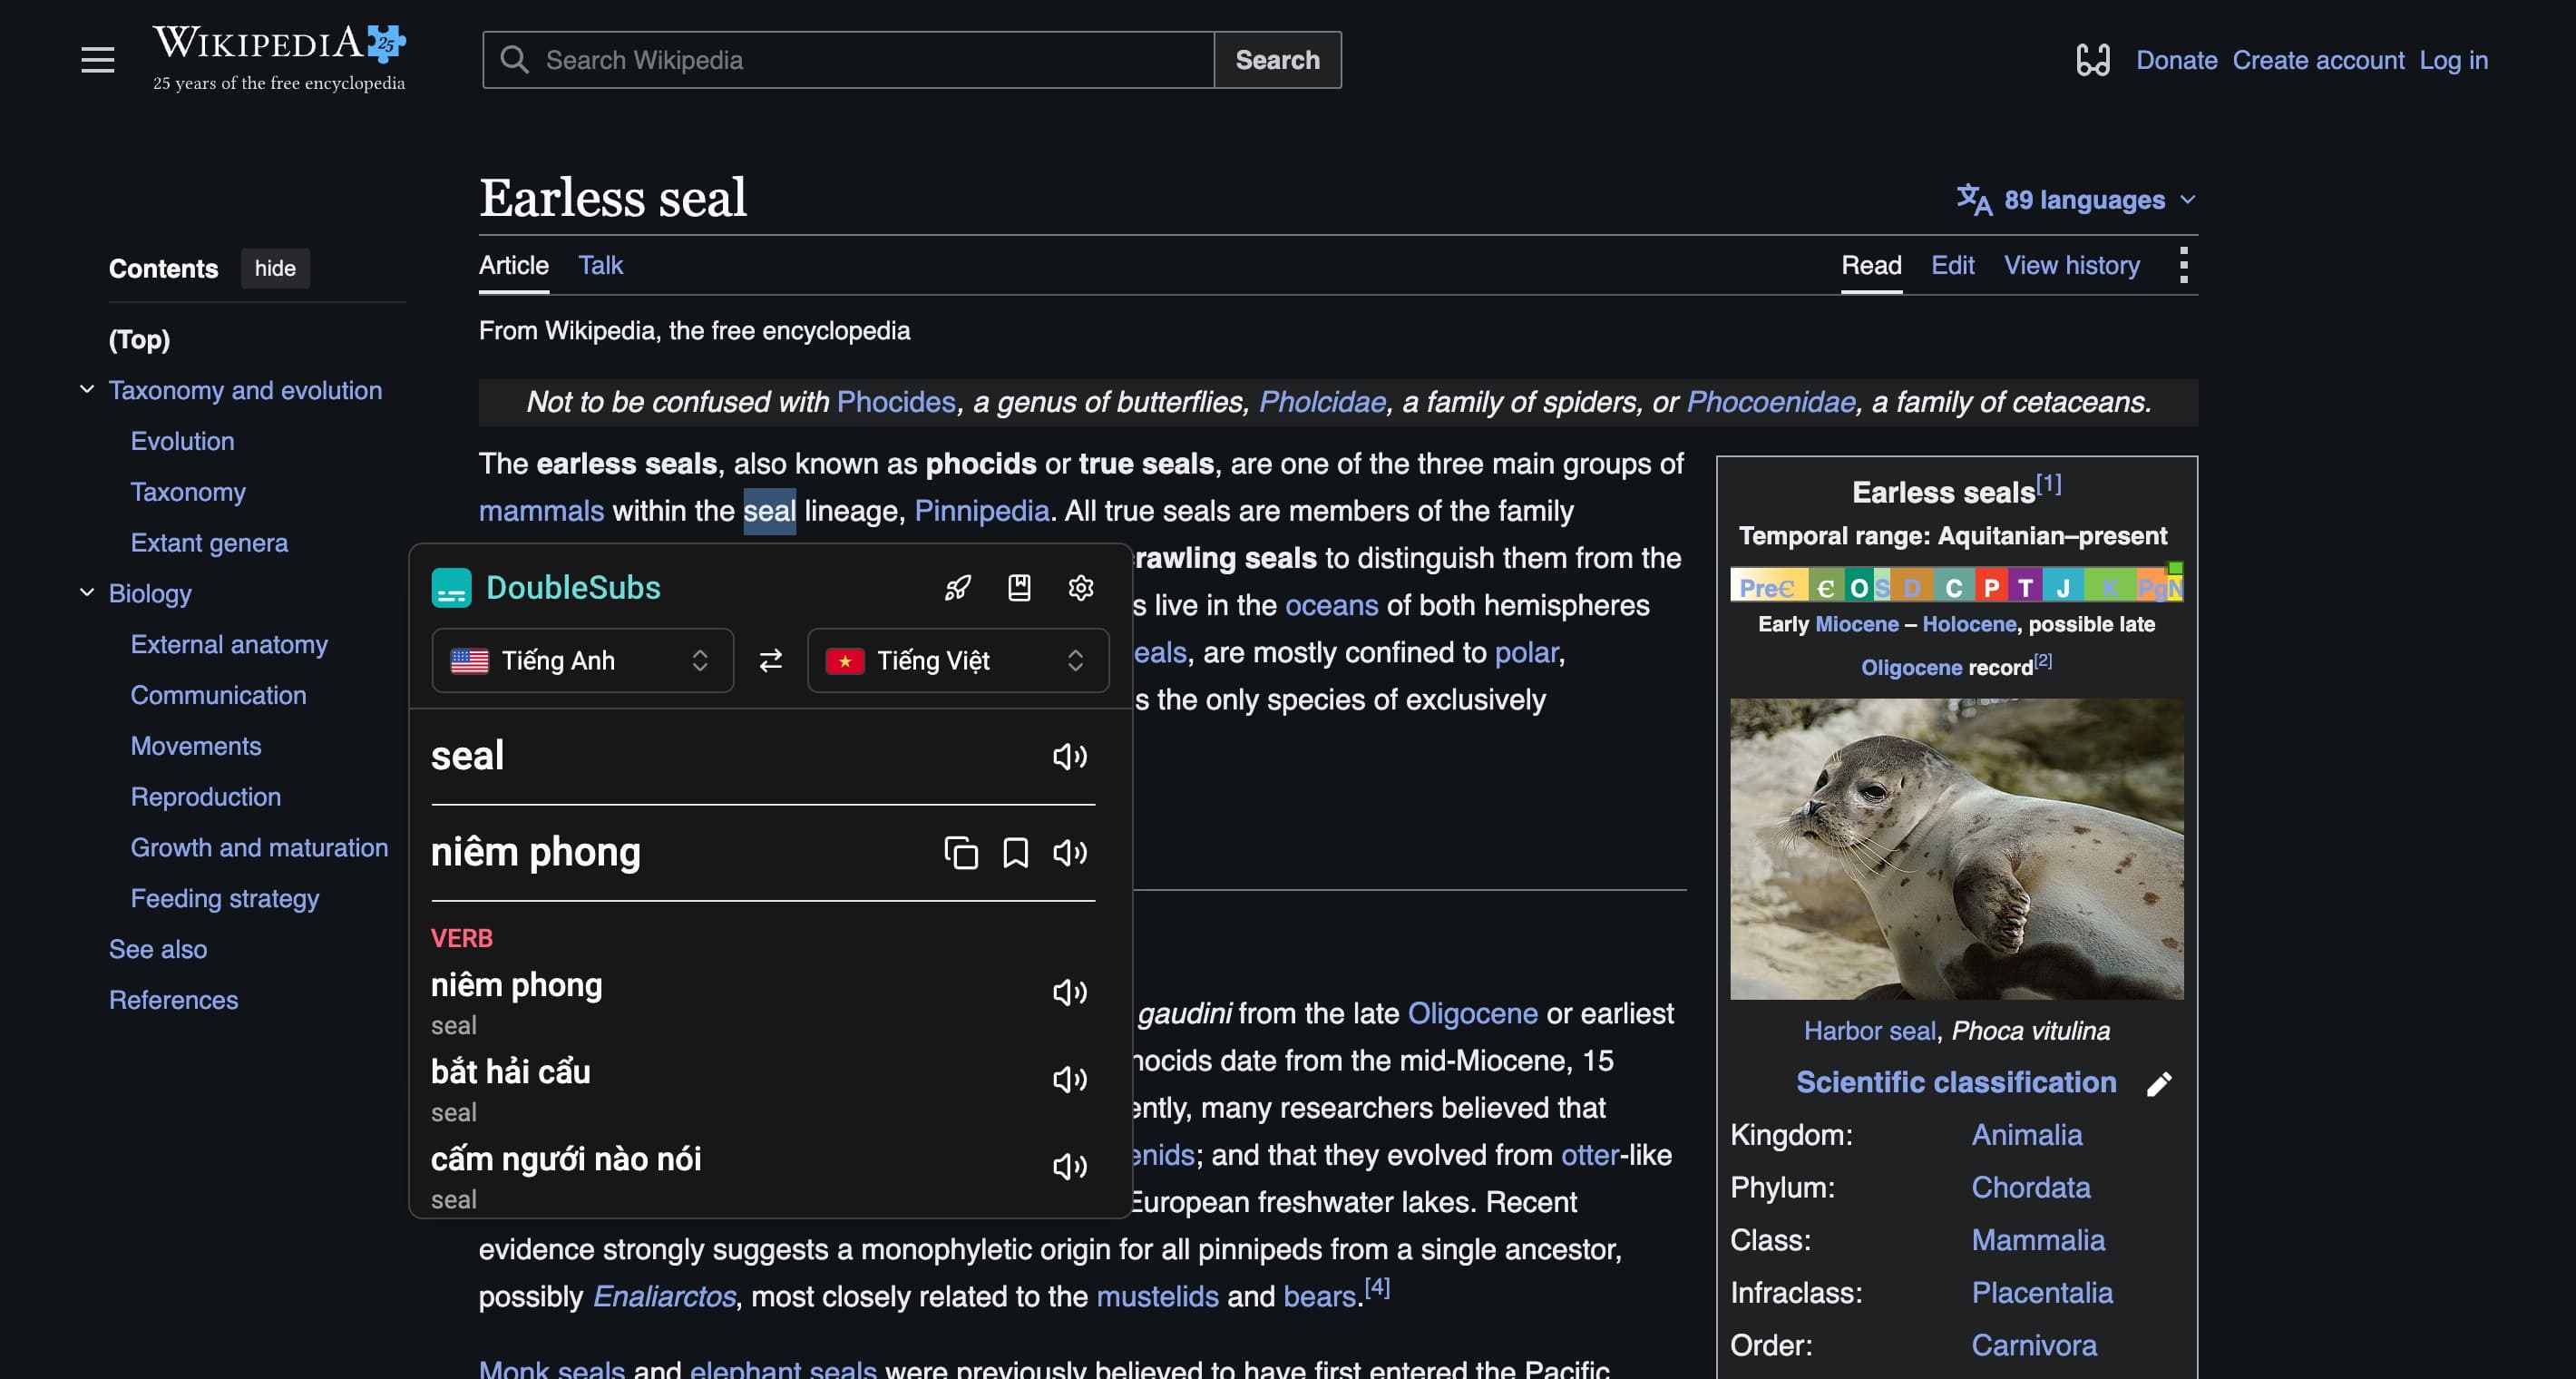Open the Harbor seal caption link

pos(1869,1030)
